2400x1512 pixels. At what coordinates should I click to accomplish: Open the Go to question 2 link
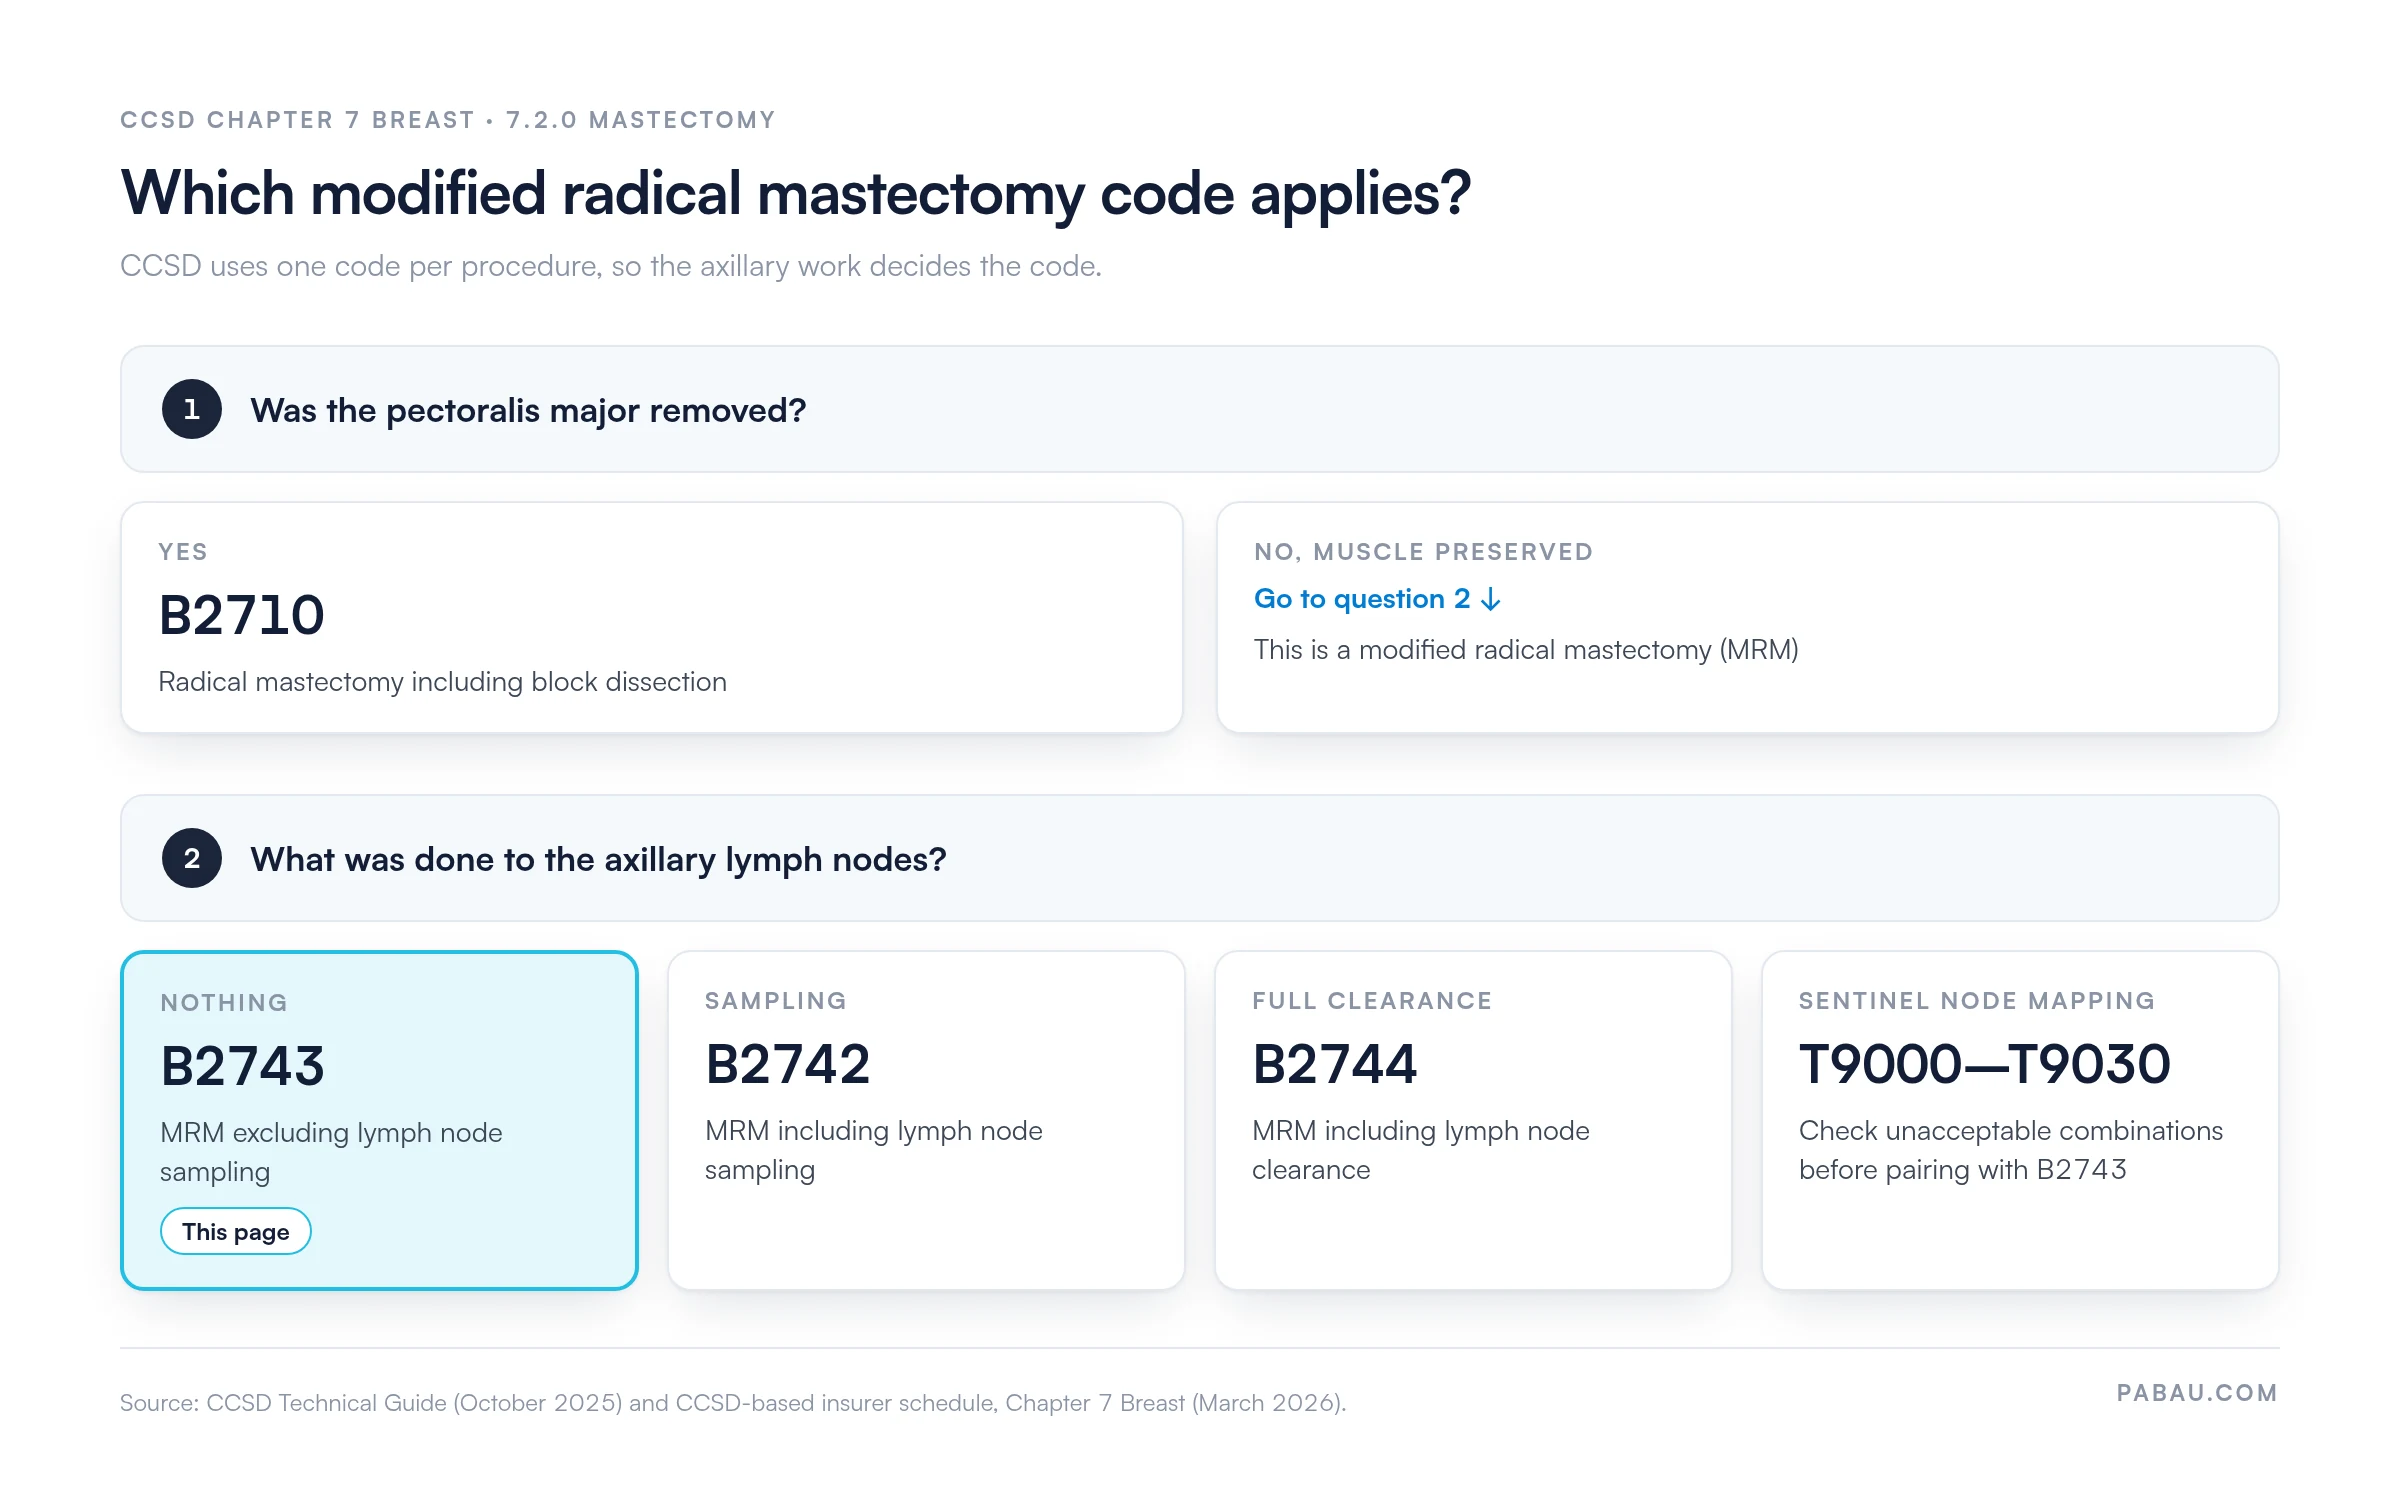click(x=1377, y=599)
